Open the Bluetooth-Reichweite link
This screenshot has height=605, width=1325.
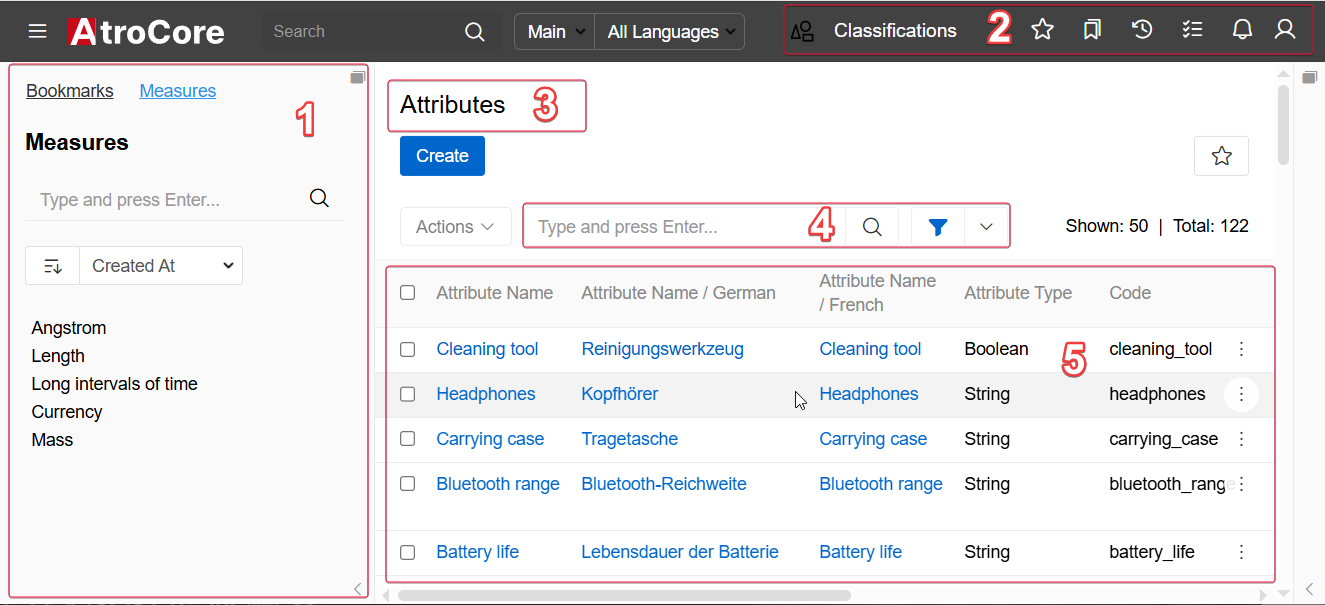click(664, 484)
